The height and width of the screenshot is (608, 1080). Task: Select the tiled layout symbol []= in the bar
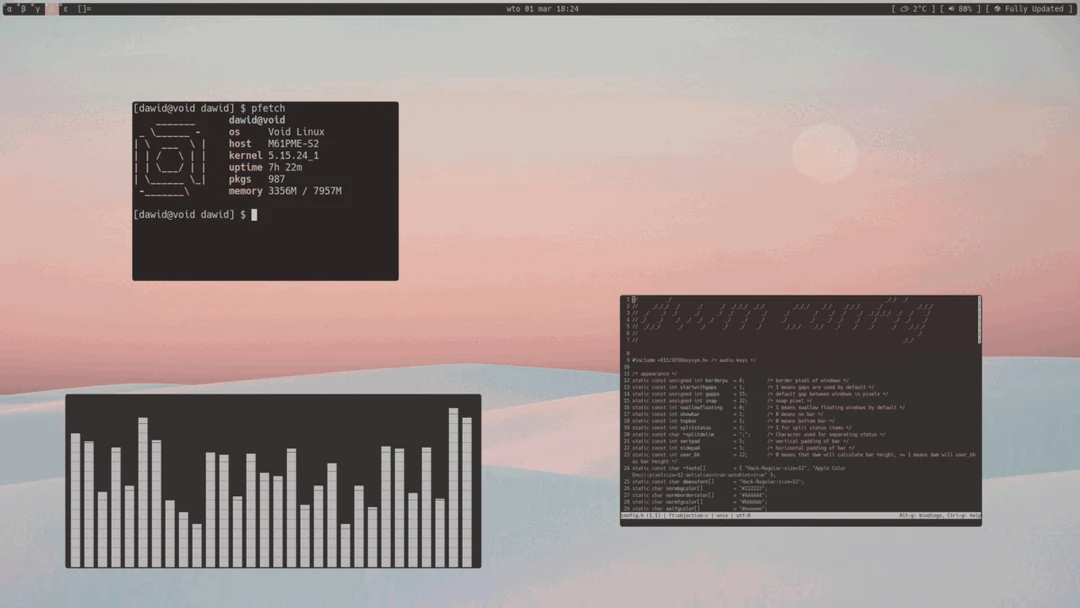[82, 10]
